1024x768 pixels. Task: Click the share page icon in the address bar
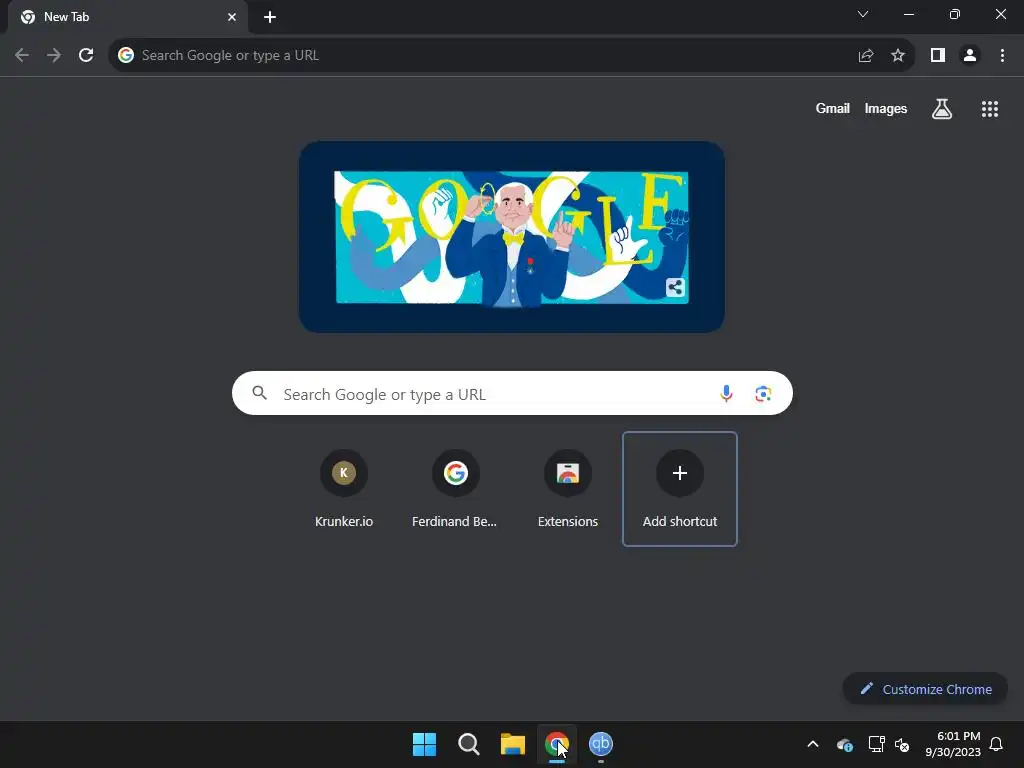[866, 56]
